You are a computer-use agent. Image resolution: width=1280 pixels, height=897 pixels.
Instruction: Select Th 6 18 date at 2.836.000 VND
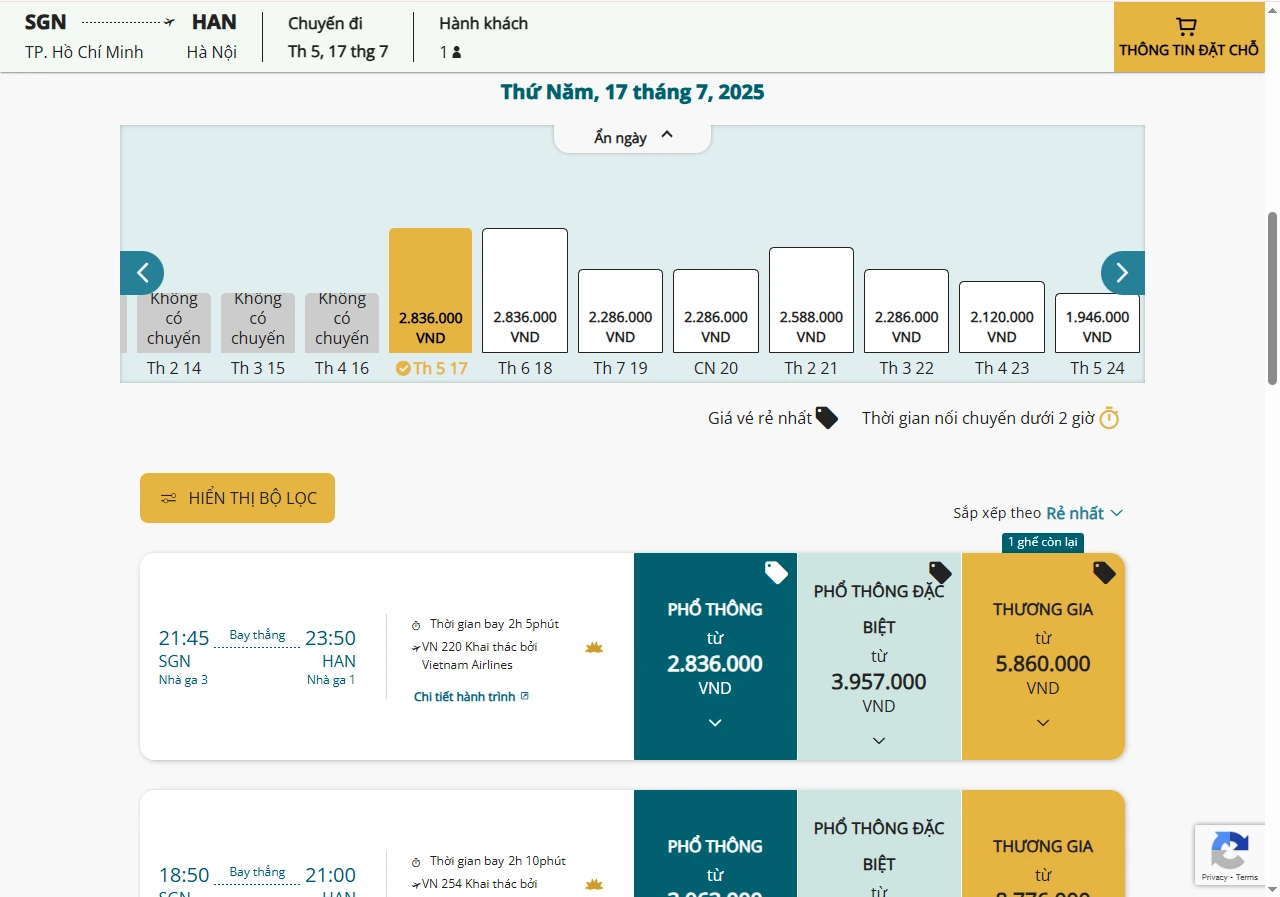pos(525,290)
